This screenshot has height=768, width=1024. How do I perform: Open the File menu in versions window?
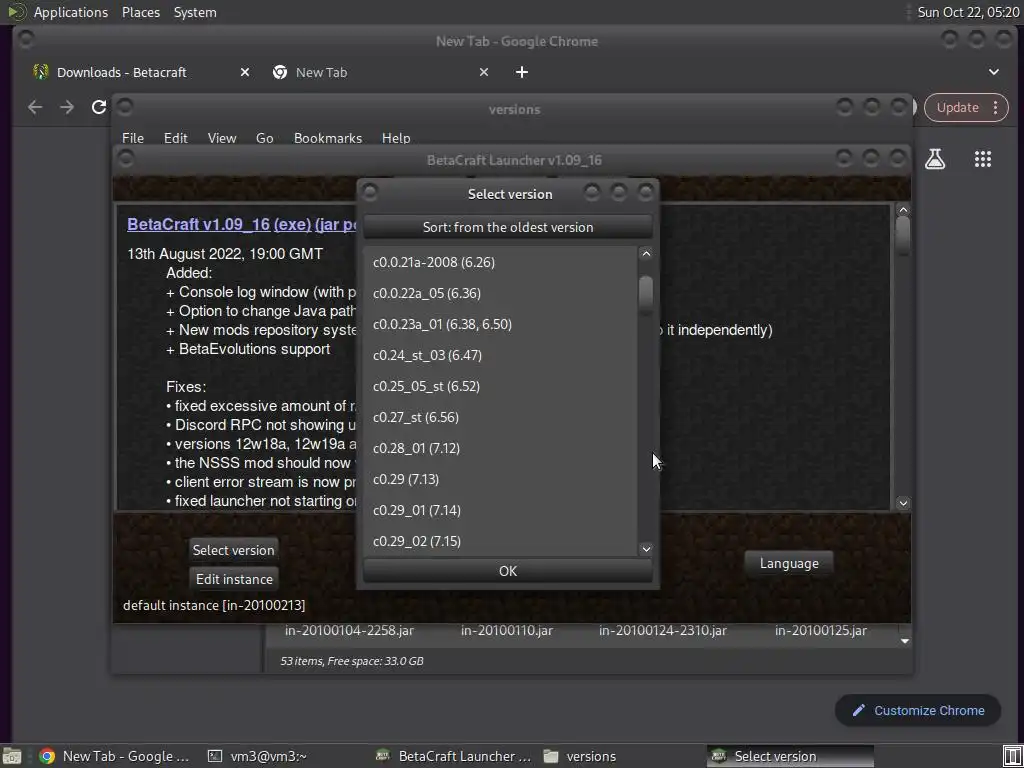[133, 138]
